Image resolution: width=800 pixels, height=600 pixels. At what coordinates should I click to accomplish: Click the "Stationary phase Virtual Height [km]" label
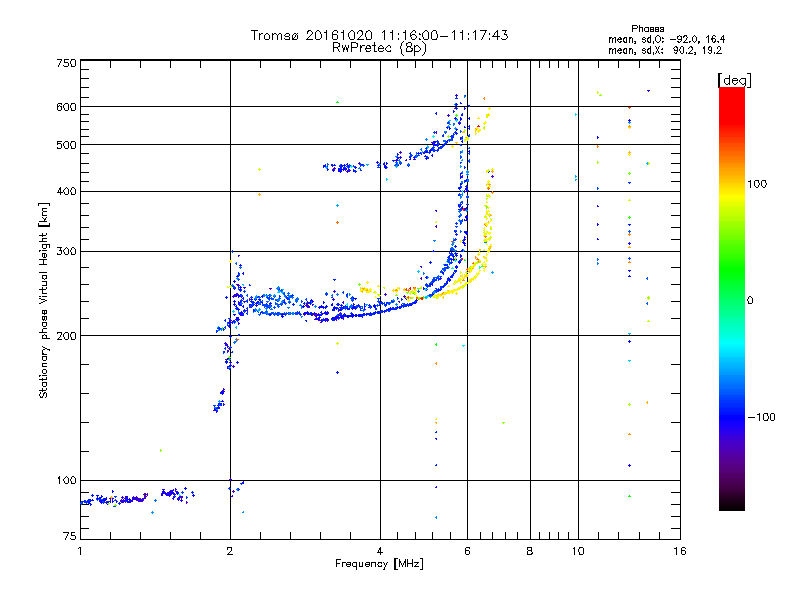[x=44, y=300]
